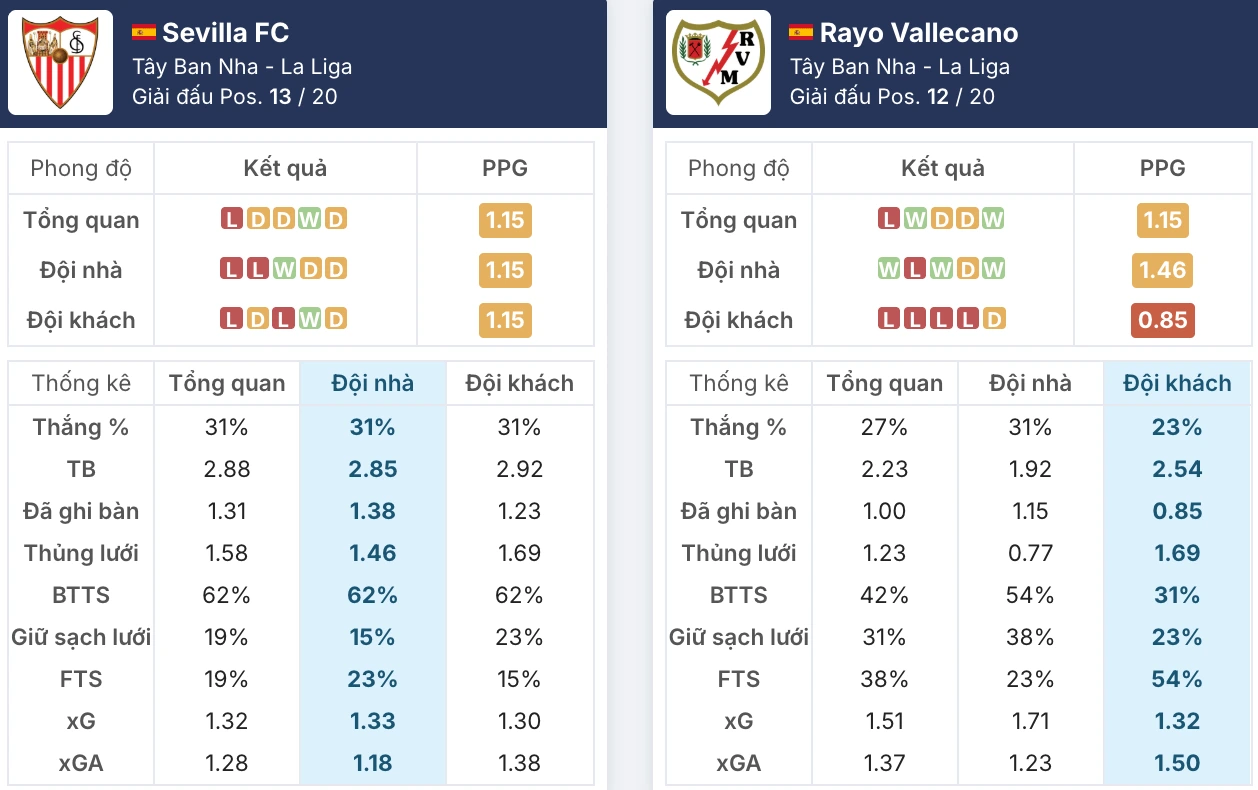Select the highlighted Đội khách column header for Rayo

1178,383
